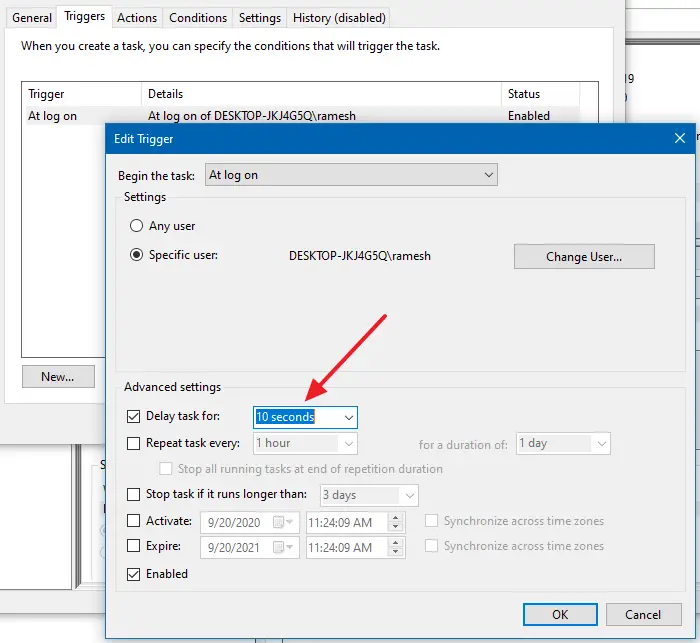Enable Repeat task every checkbox
The image size is (700, 643).
click(x=133, y=443)
